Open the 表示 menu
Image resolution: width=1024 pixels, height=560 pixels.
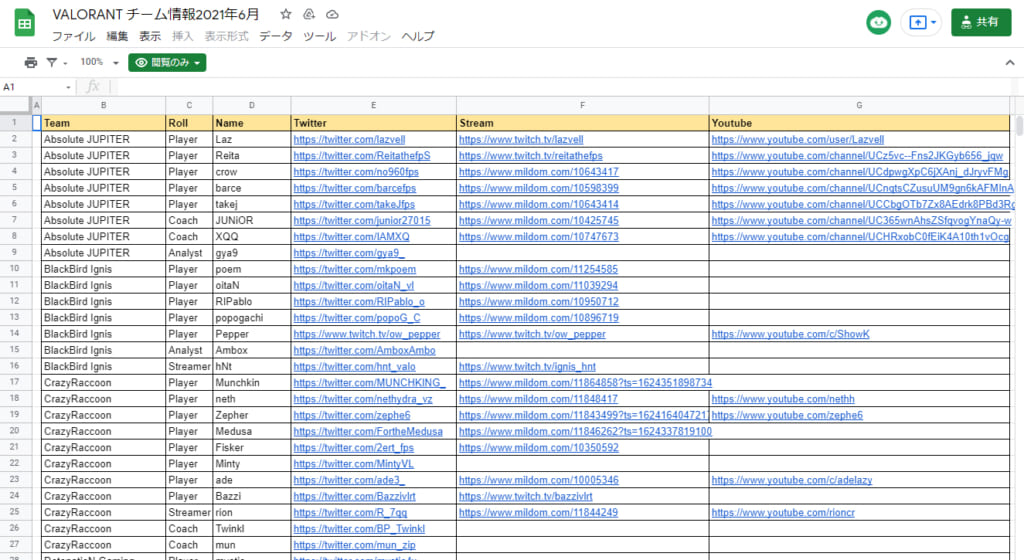tap(150, 37)
